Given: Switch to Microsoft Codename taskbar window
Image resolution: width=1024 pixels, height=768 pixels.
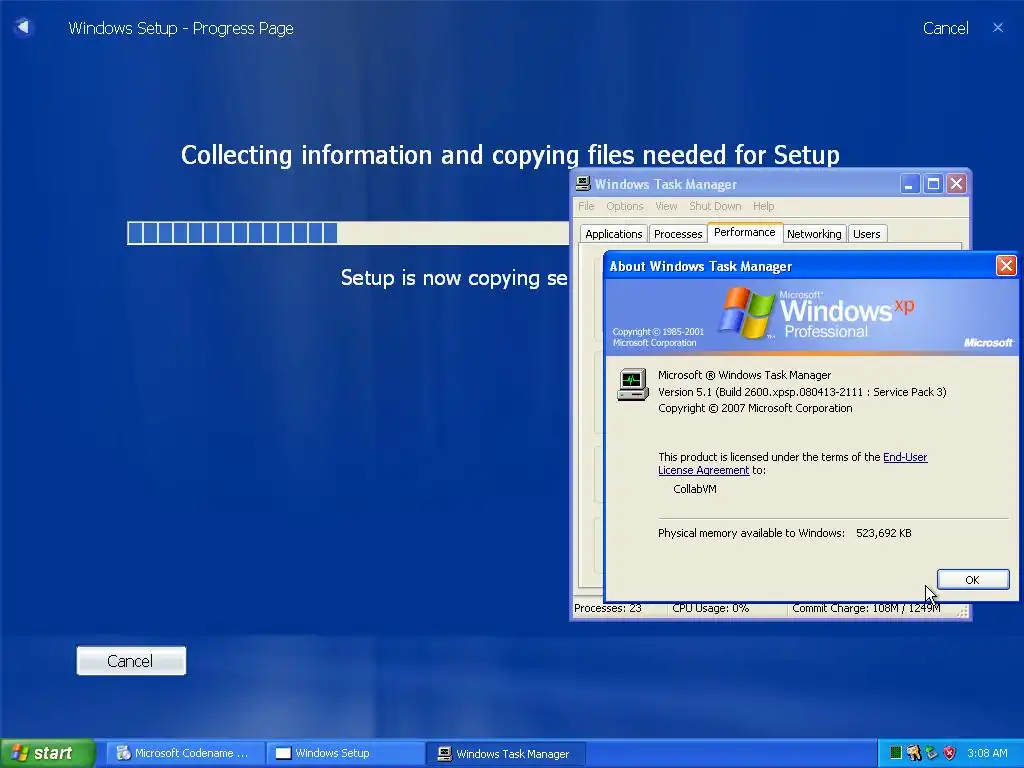Looking at the screenshot, I should [185, 753].
